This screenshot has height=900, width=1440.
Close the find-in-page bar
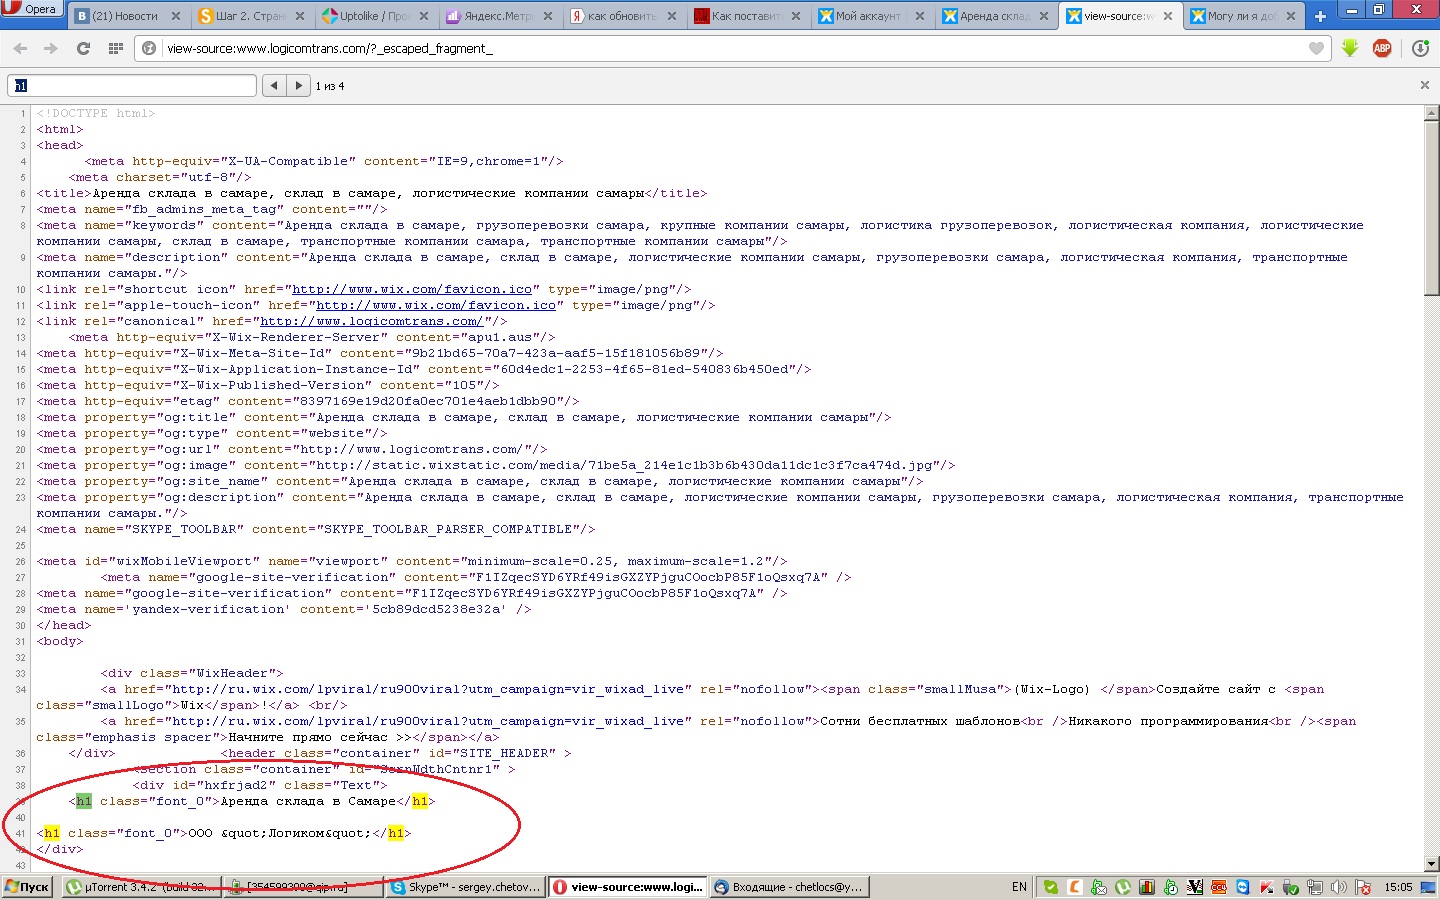pos(1424,85)
